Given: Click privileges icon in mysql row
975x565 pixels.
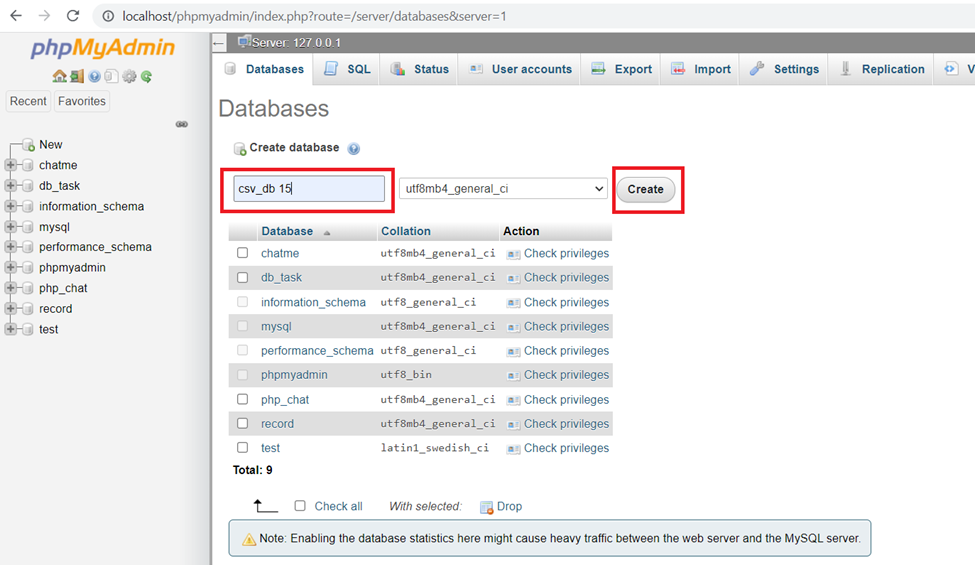Looking at the screenshot, I should pyautogui.click(x=513, y=327).
